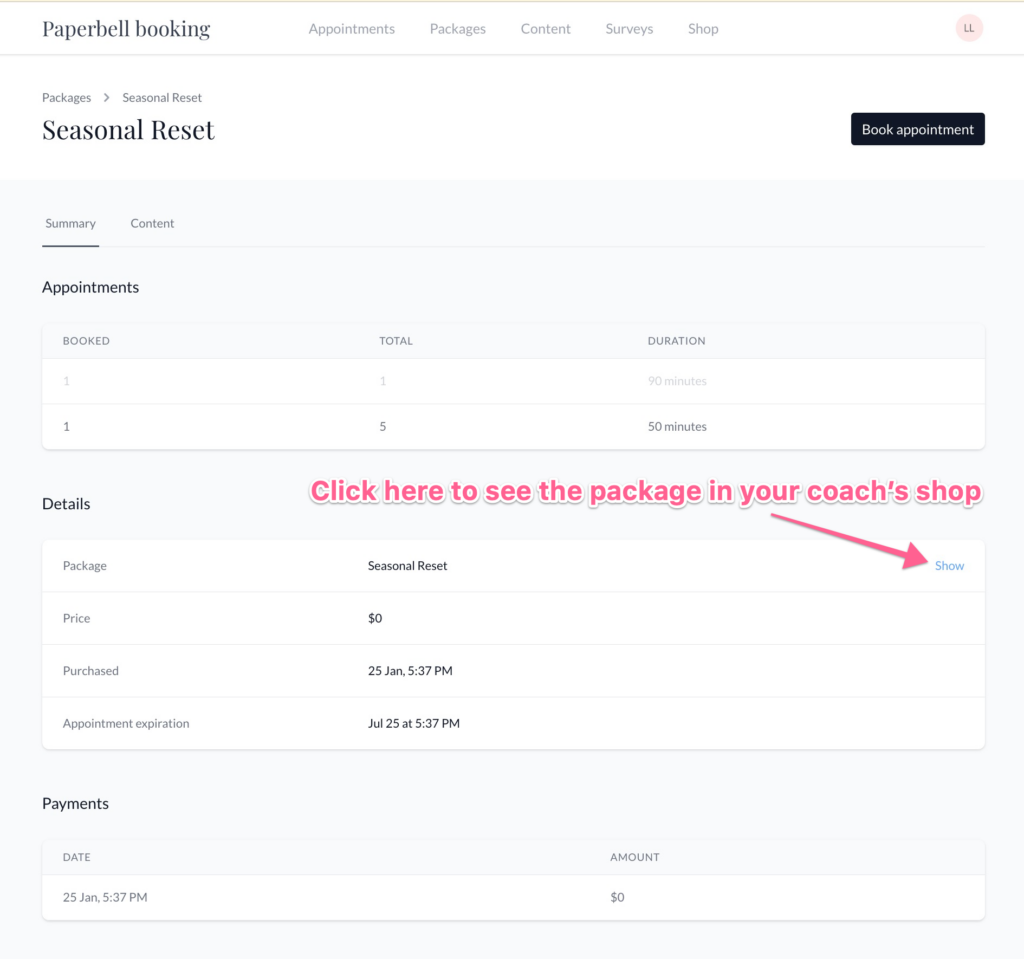Screen dimensions: 1024x959
Task: Open Content in the top navigation
Action: [545, 29]
